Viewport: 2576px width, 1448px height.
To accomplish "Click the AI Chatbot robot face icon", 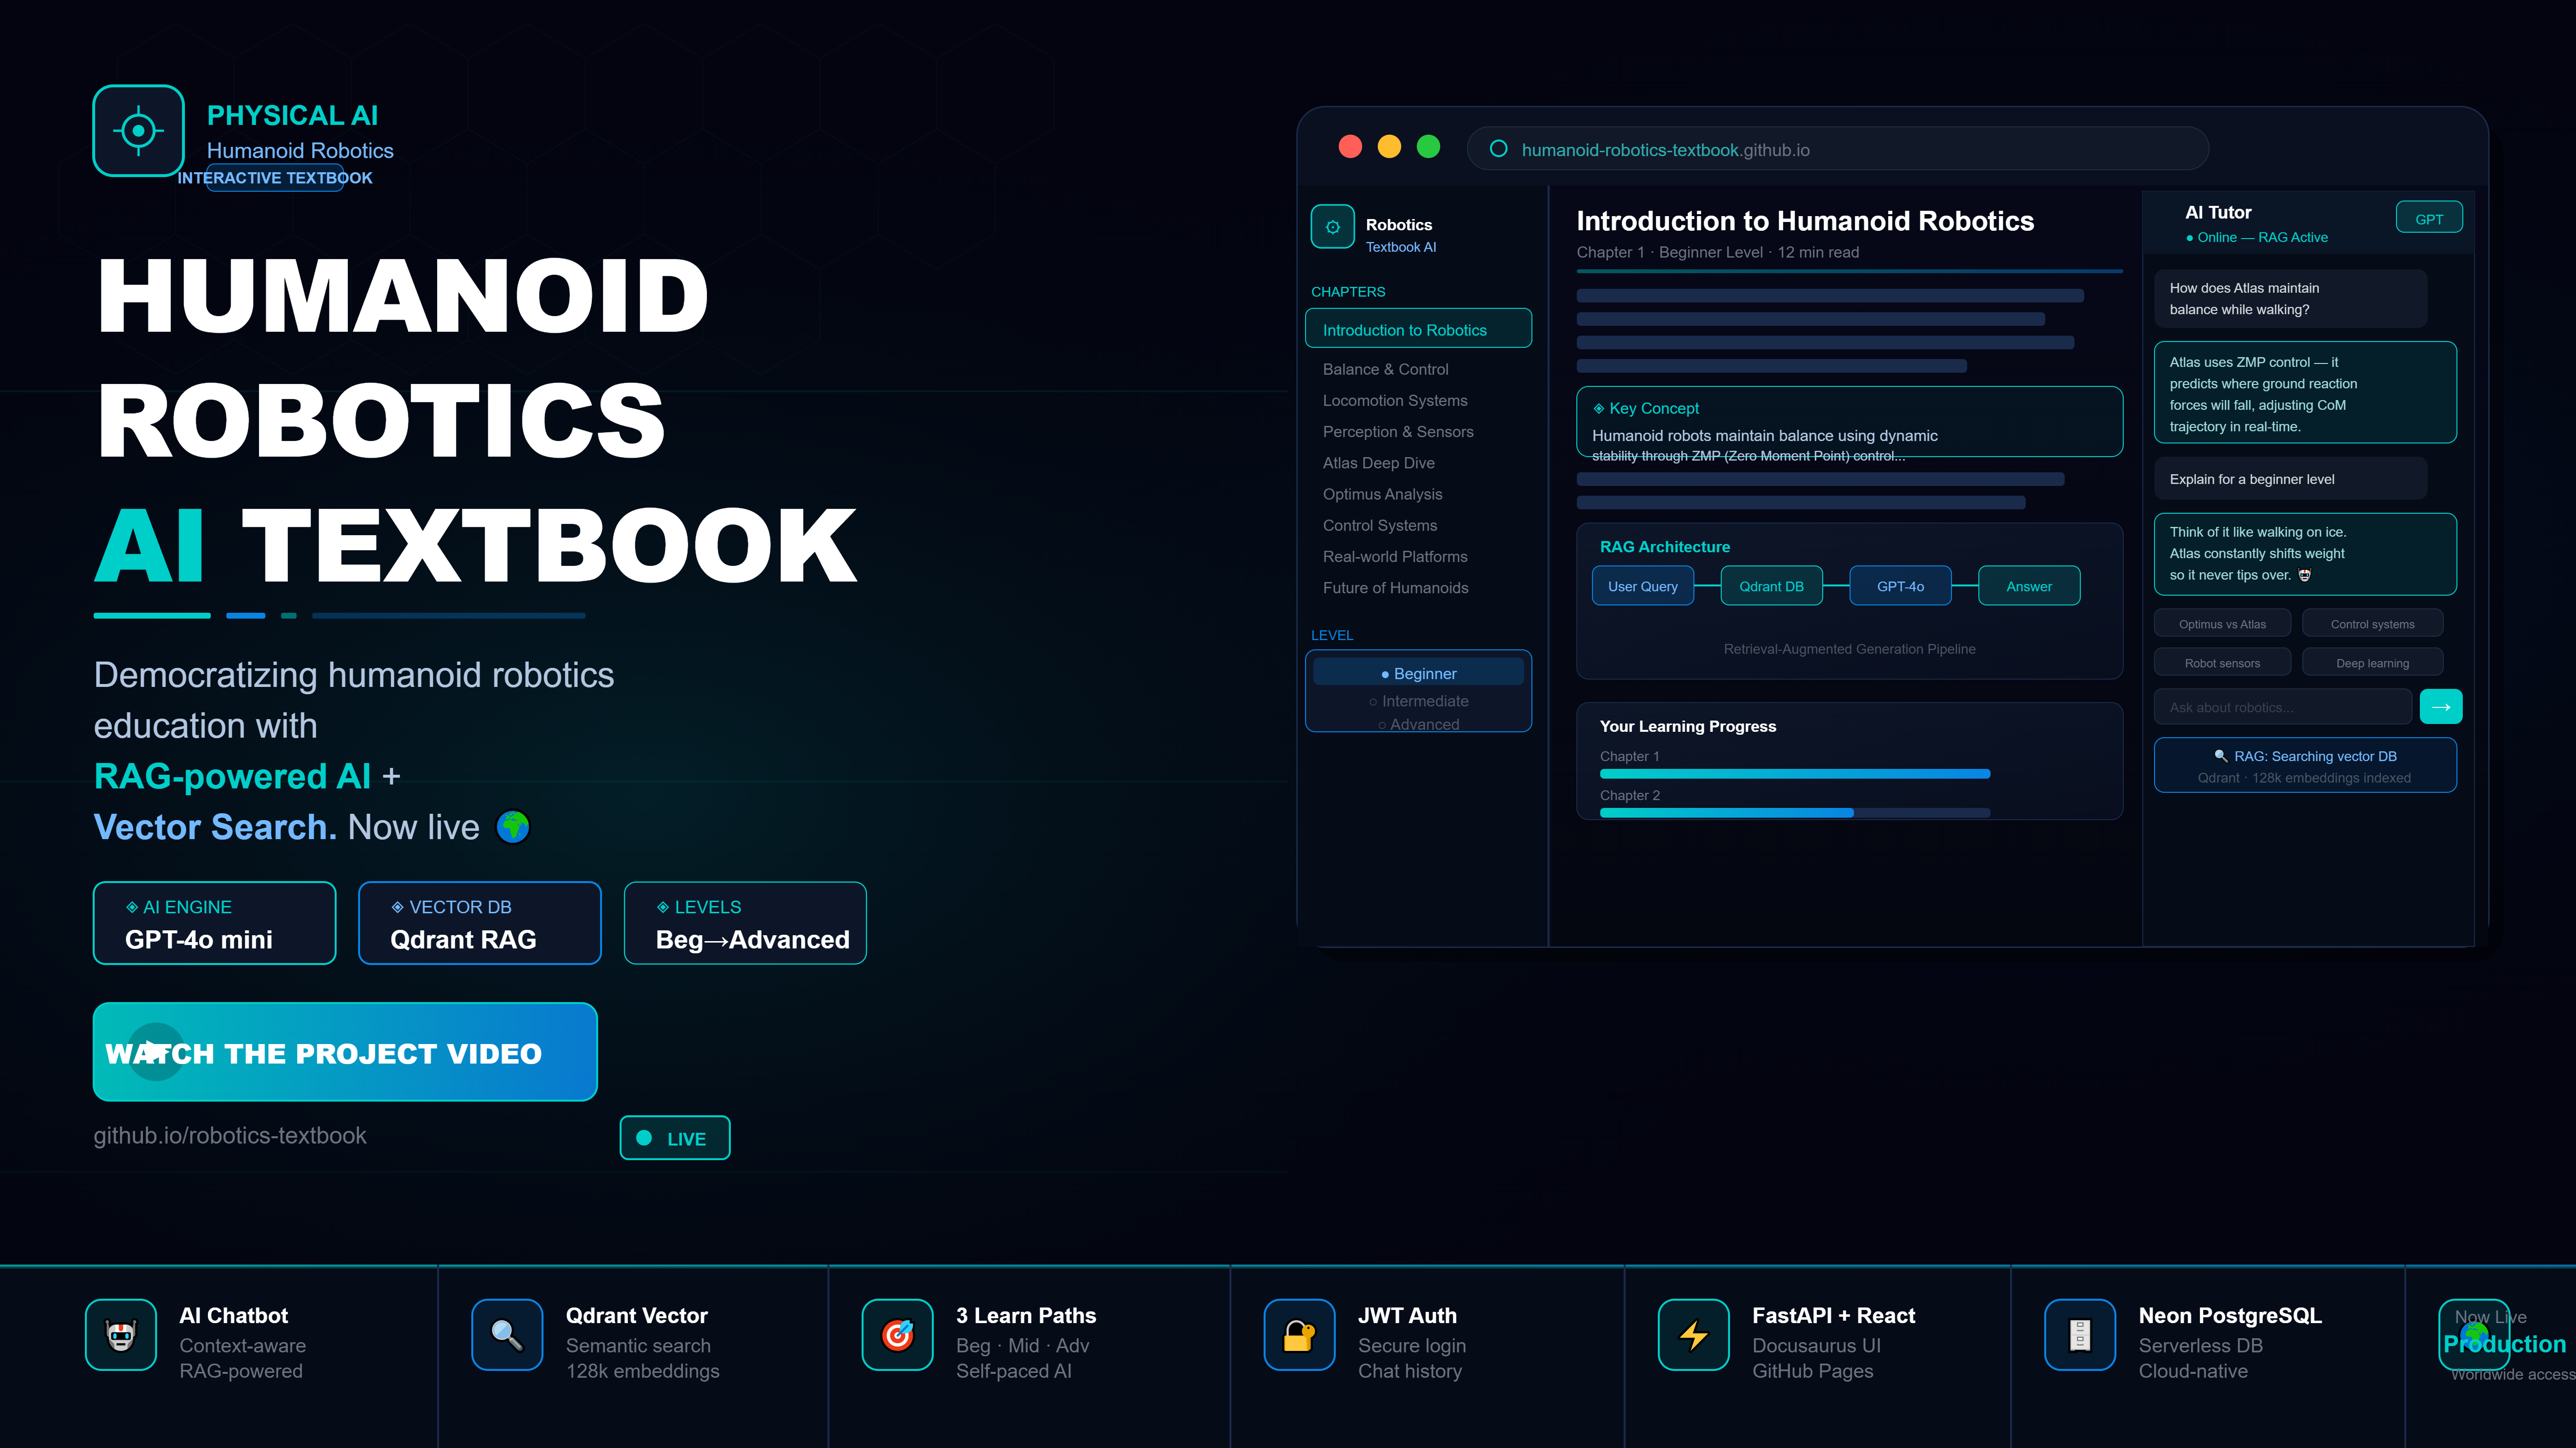I will tap(121, 1335).
